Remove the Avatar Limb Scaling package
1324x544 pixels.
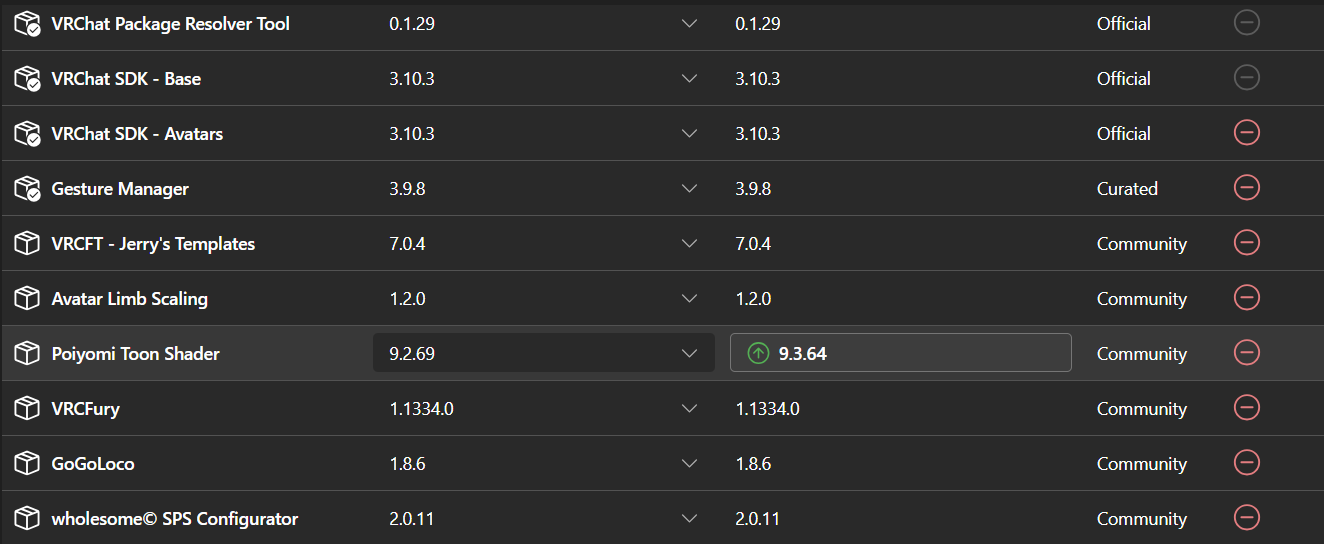click(1246, 297)
